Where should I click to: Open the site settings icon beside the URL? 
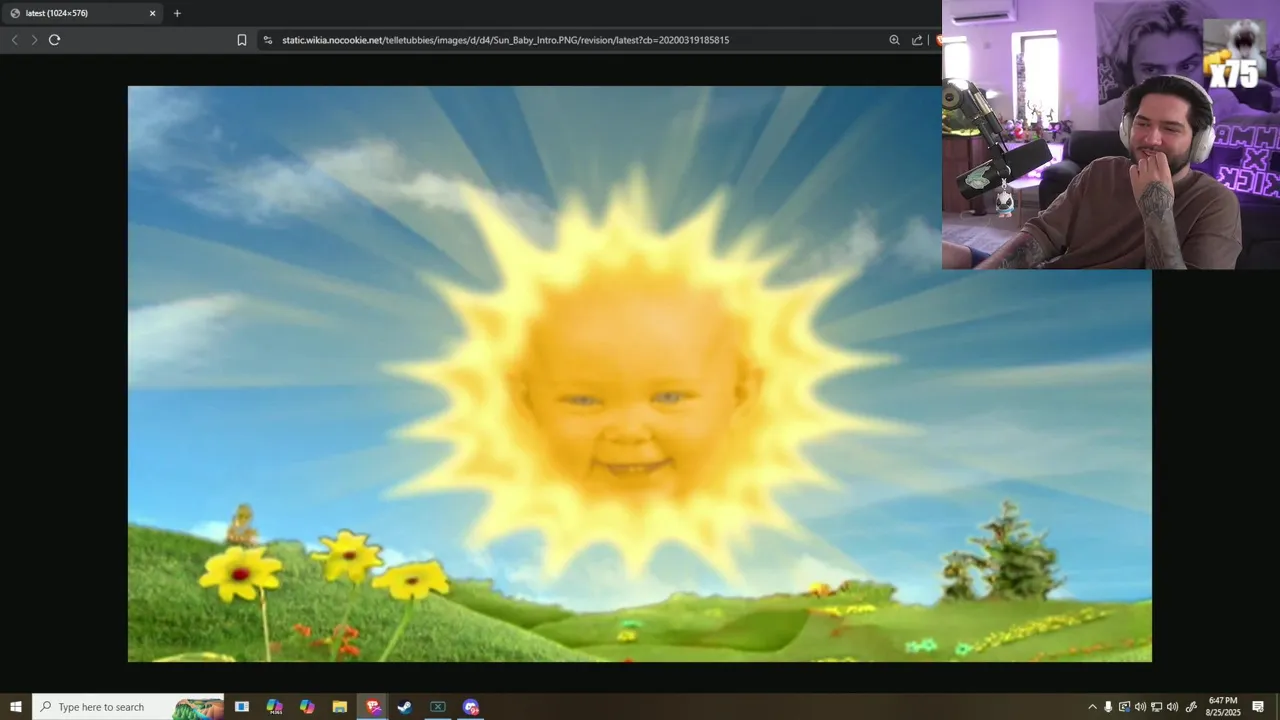tap(267, 40)
